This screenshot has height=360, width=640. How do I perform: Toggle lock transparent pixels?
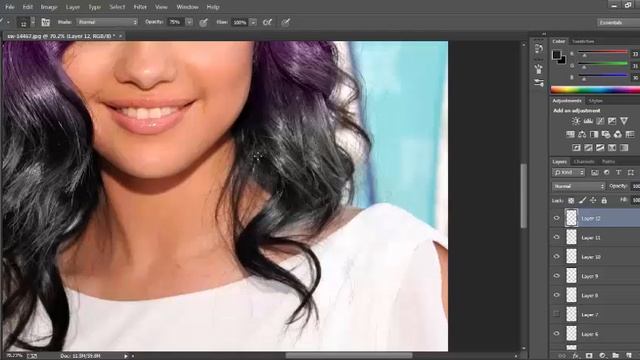[571, 200]
